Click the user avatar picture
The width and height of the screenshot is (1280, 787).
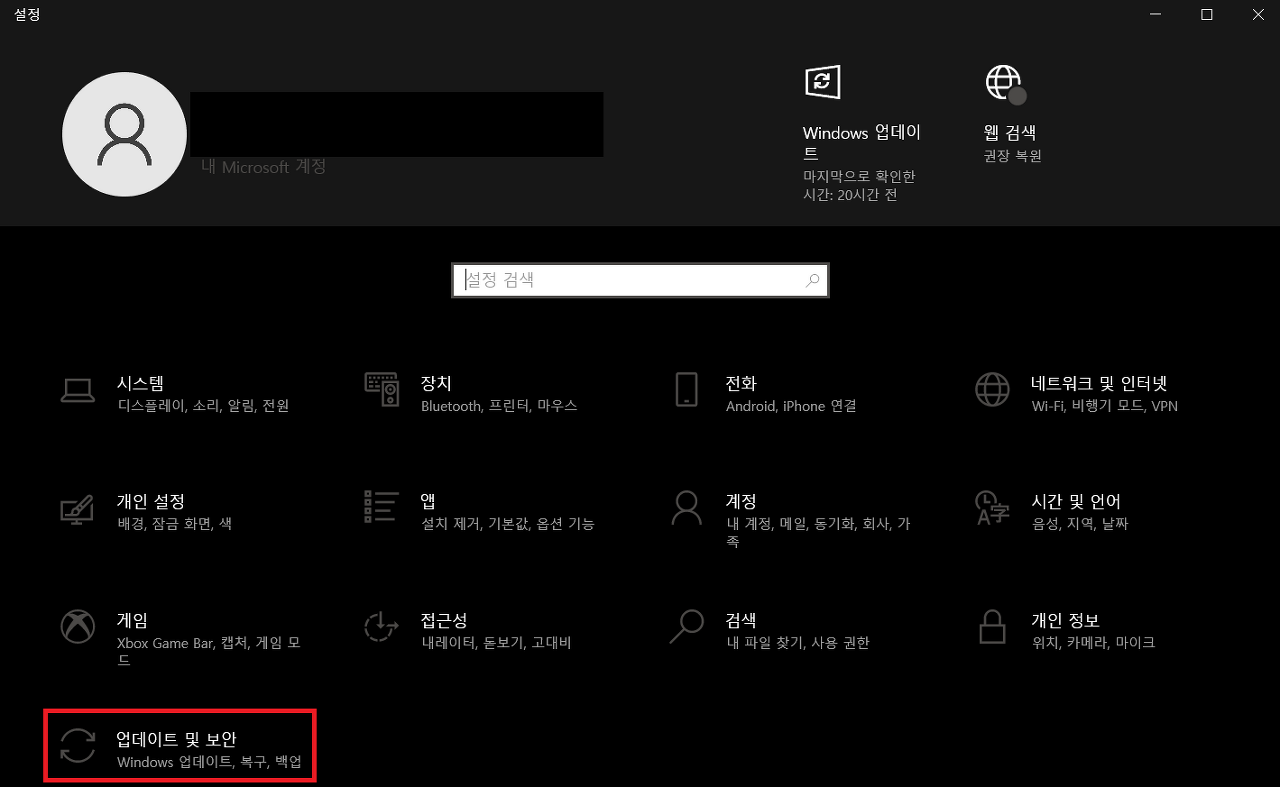pyautogui.click(x=124, y=134)
